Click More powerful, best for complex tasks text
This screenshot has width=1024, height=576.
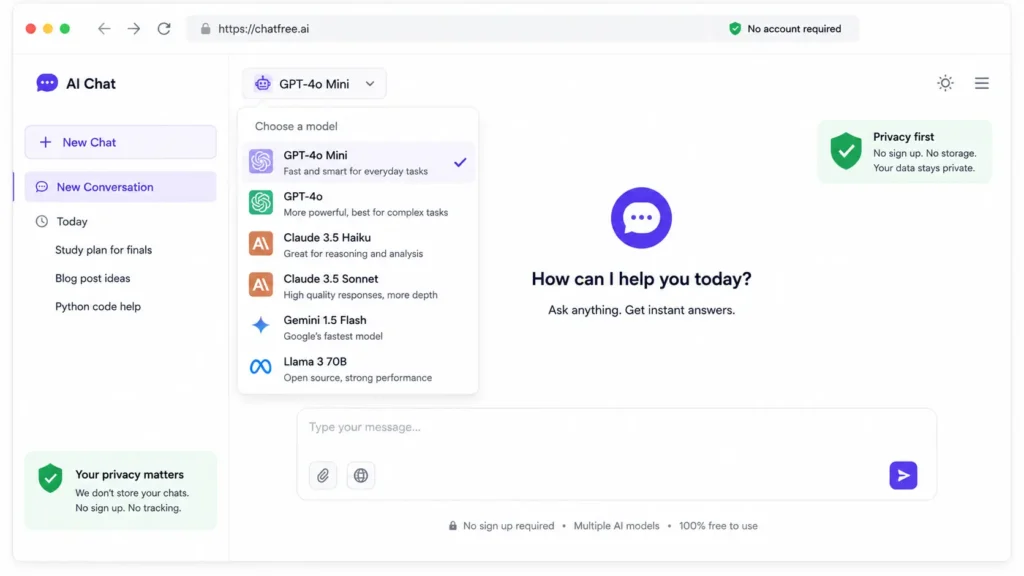coord(366,212)
